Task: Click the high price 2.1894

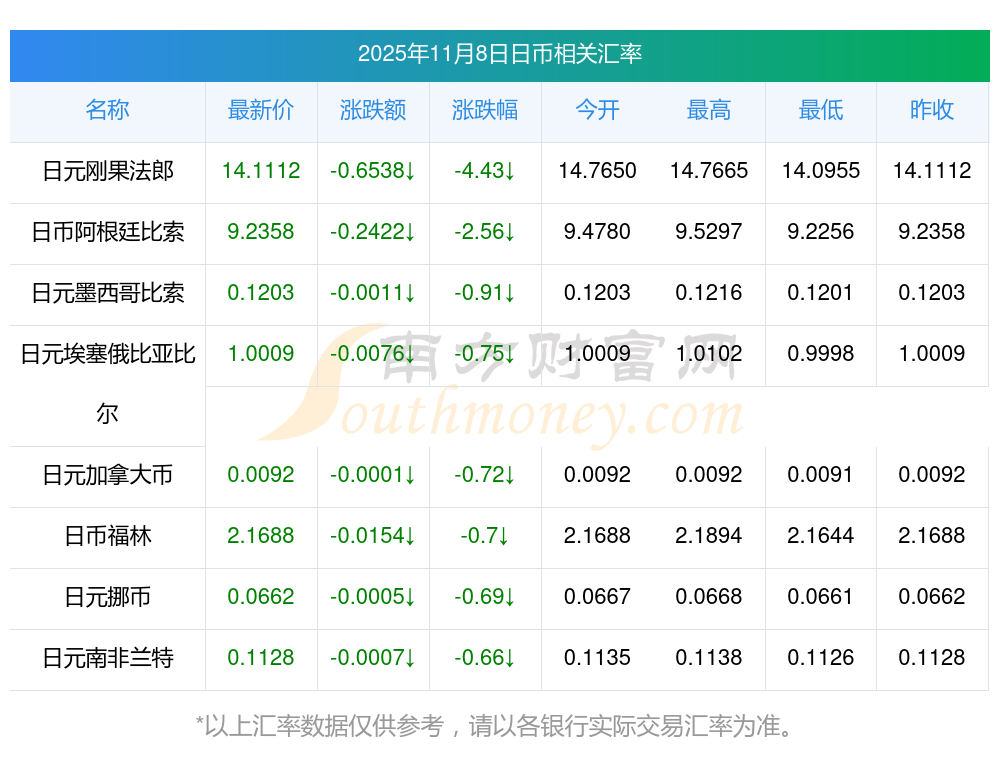Action: pyautogui.click(x=709, y=536)
